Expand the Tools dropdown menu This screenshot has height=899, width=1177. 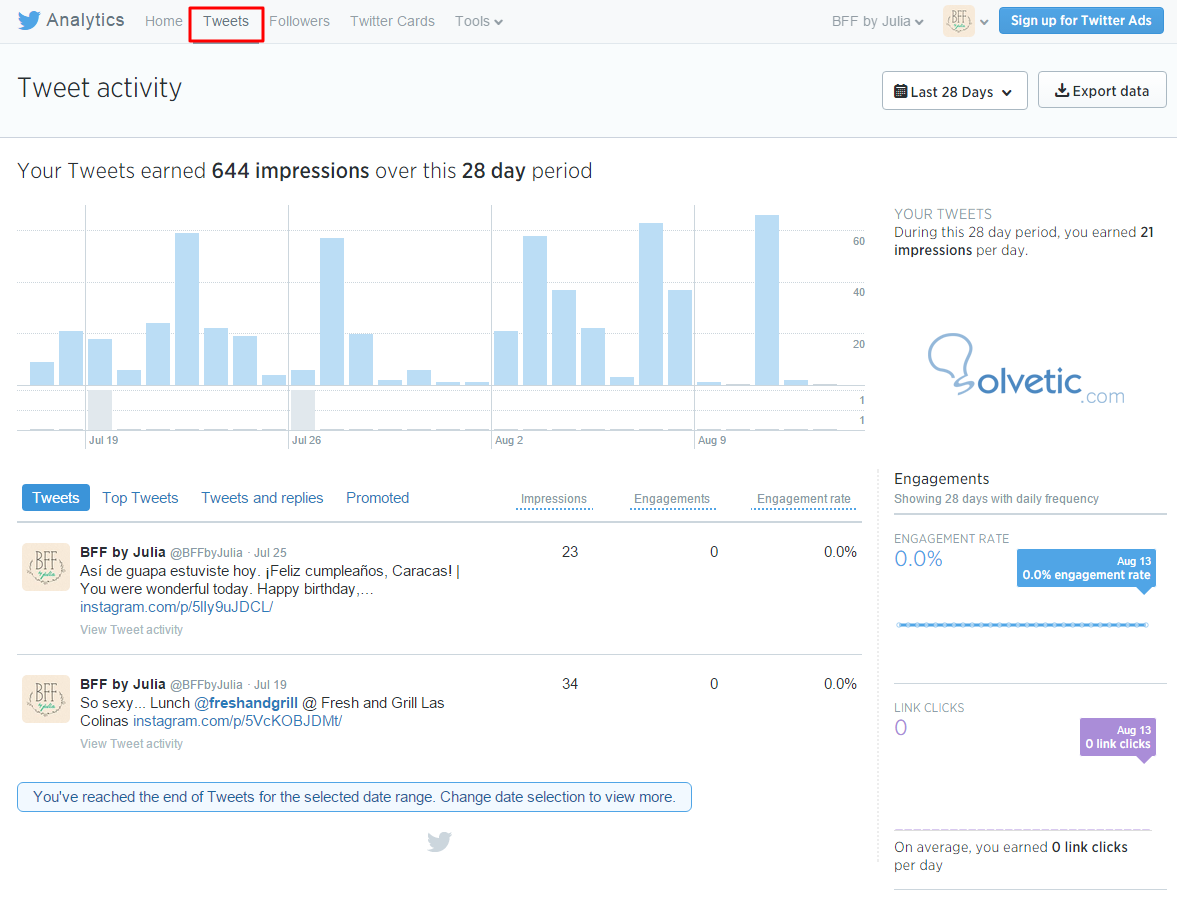(x=479, y=21)
